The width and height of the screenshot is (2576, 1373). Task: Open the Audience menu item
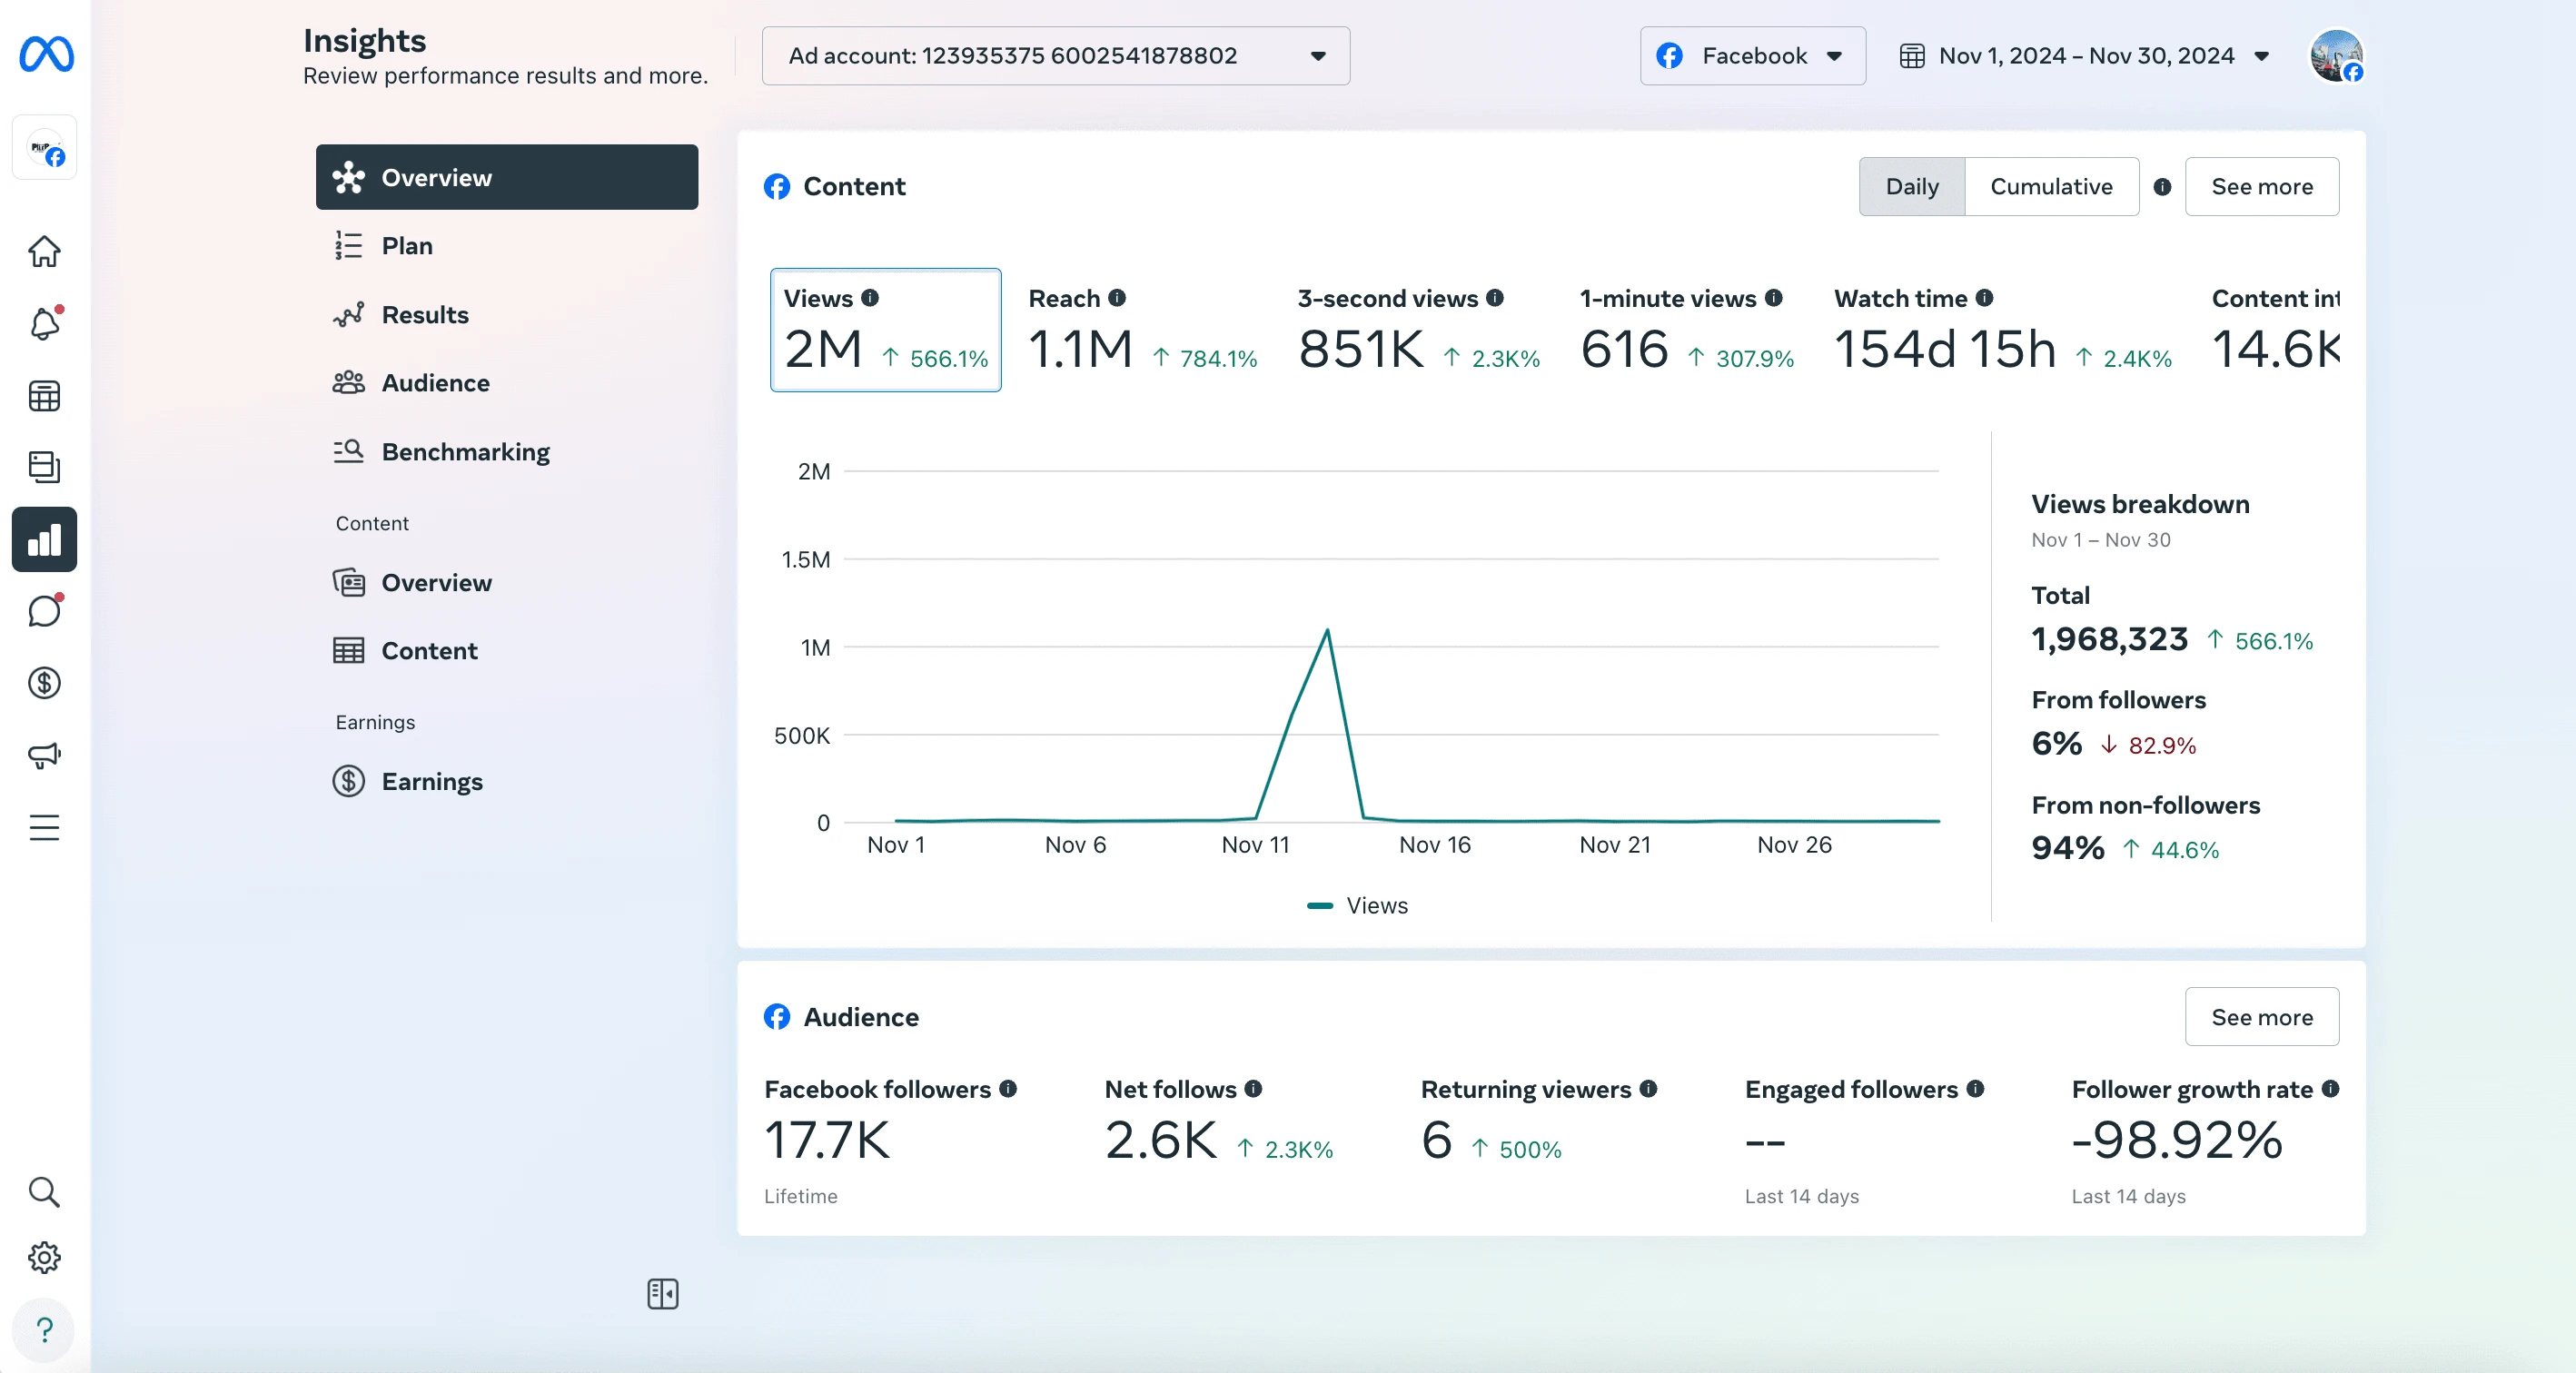click(x=507, y=383)
